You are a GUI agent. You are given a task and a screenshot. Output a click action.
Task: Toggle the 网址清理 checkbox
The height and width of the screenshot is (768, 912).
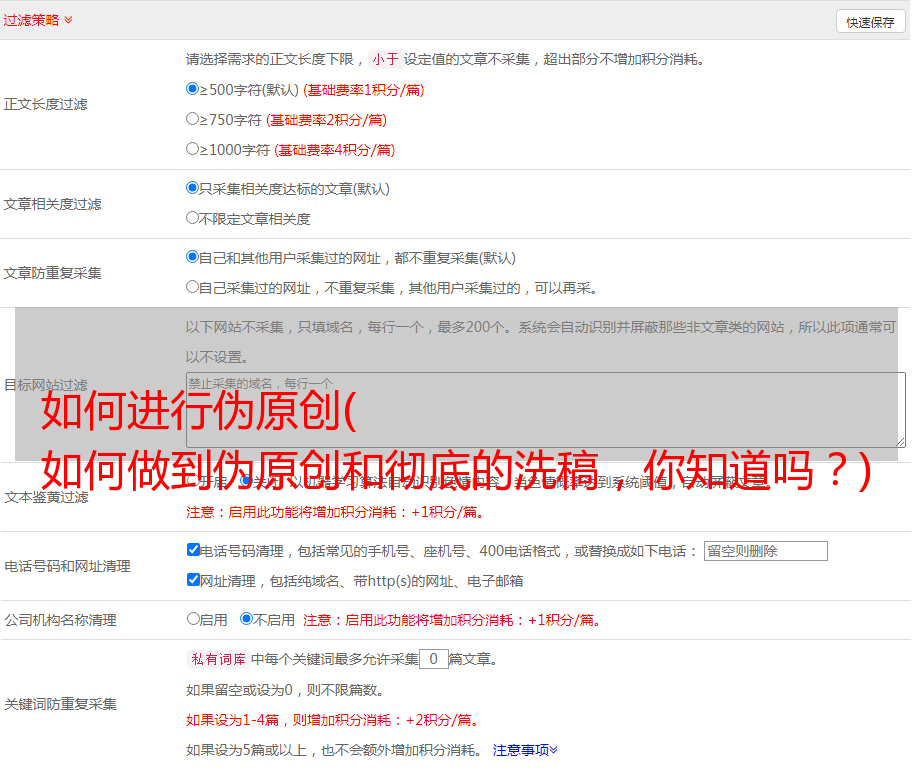[x=193, y=579]
